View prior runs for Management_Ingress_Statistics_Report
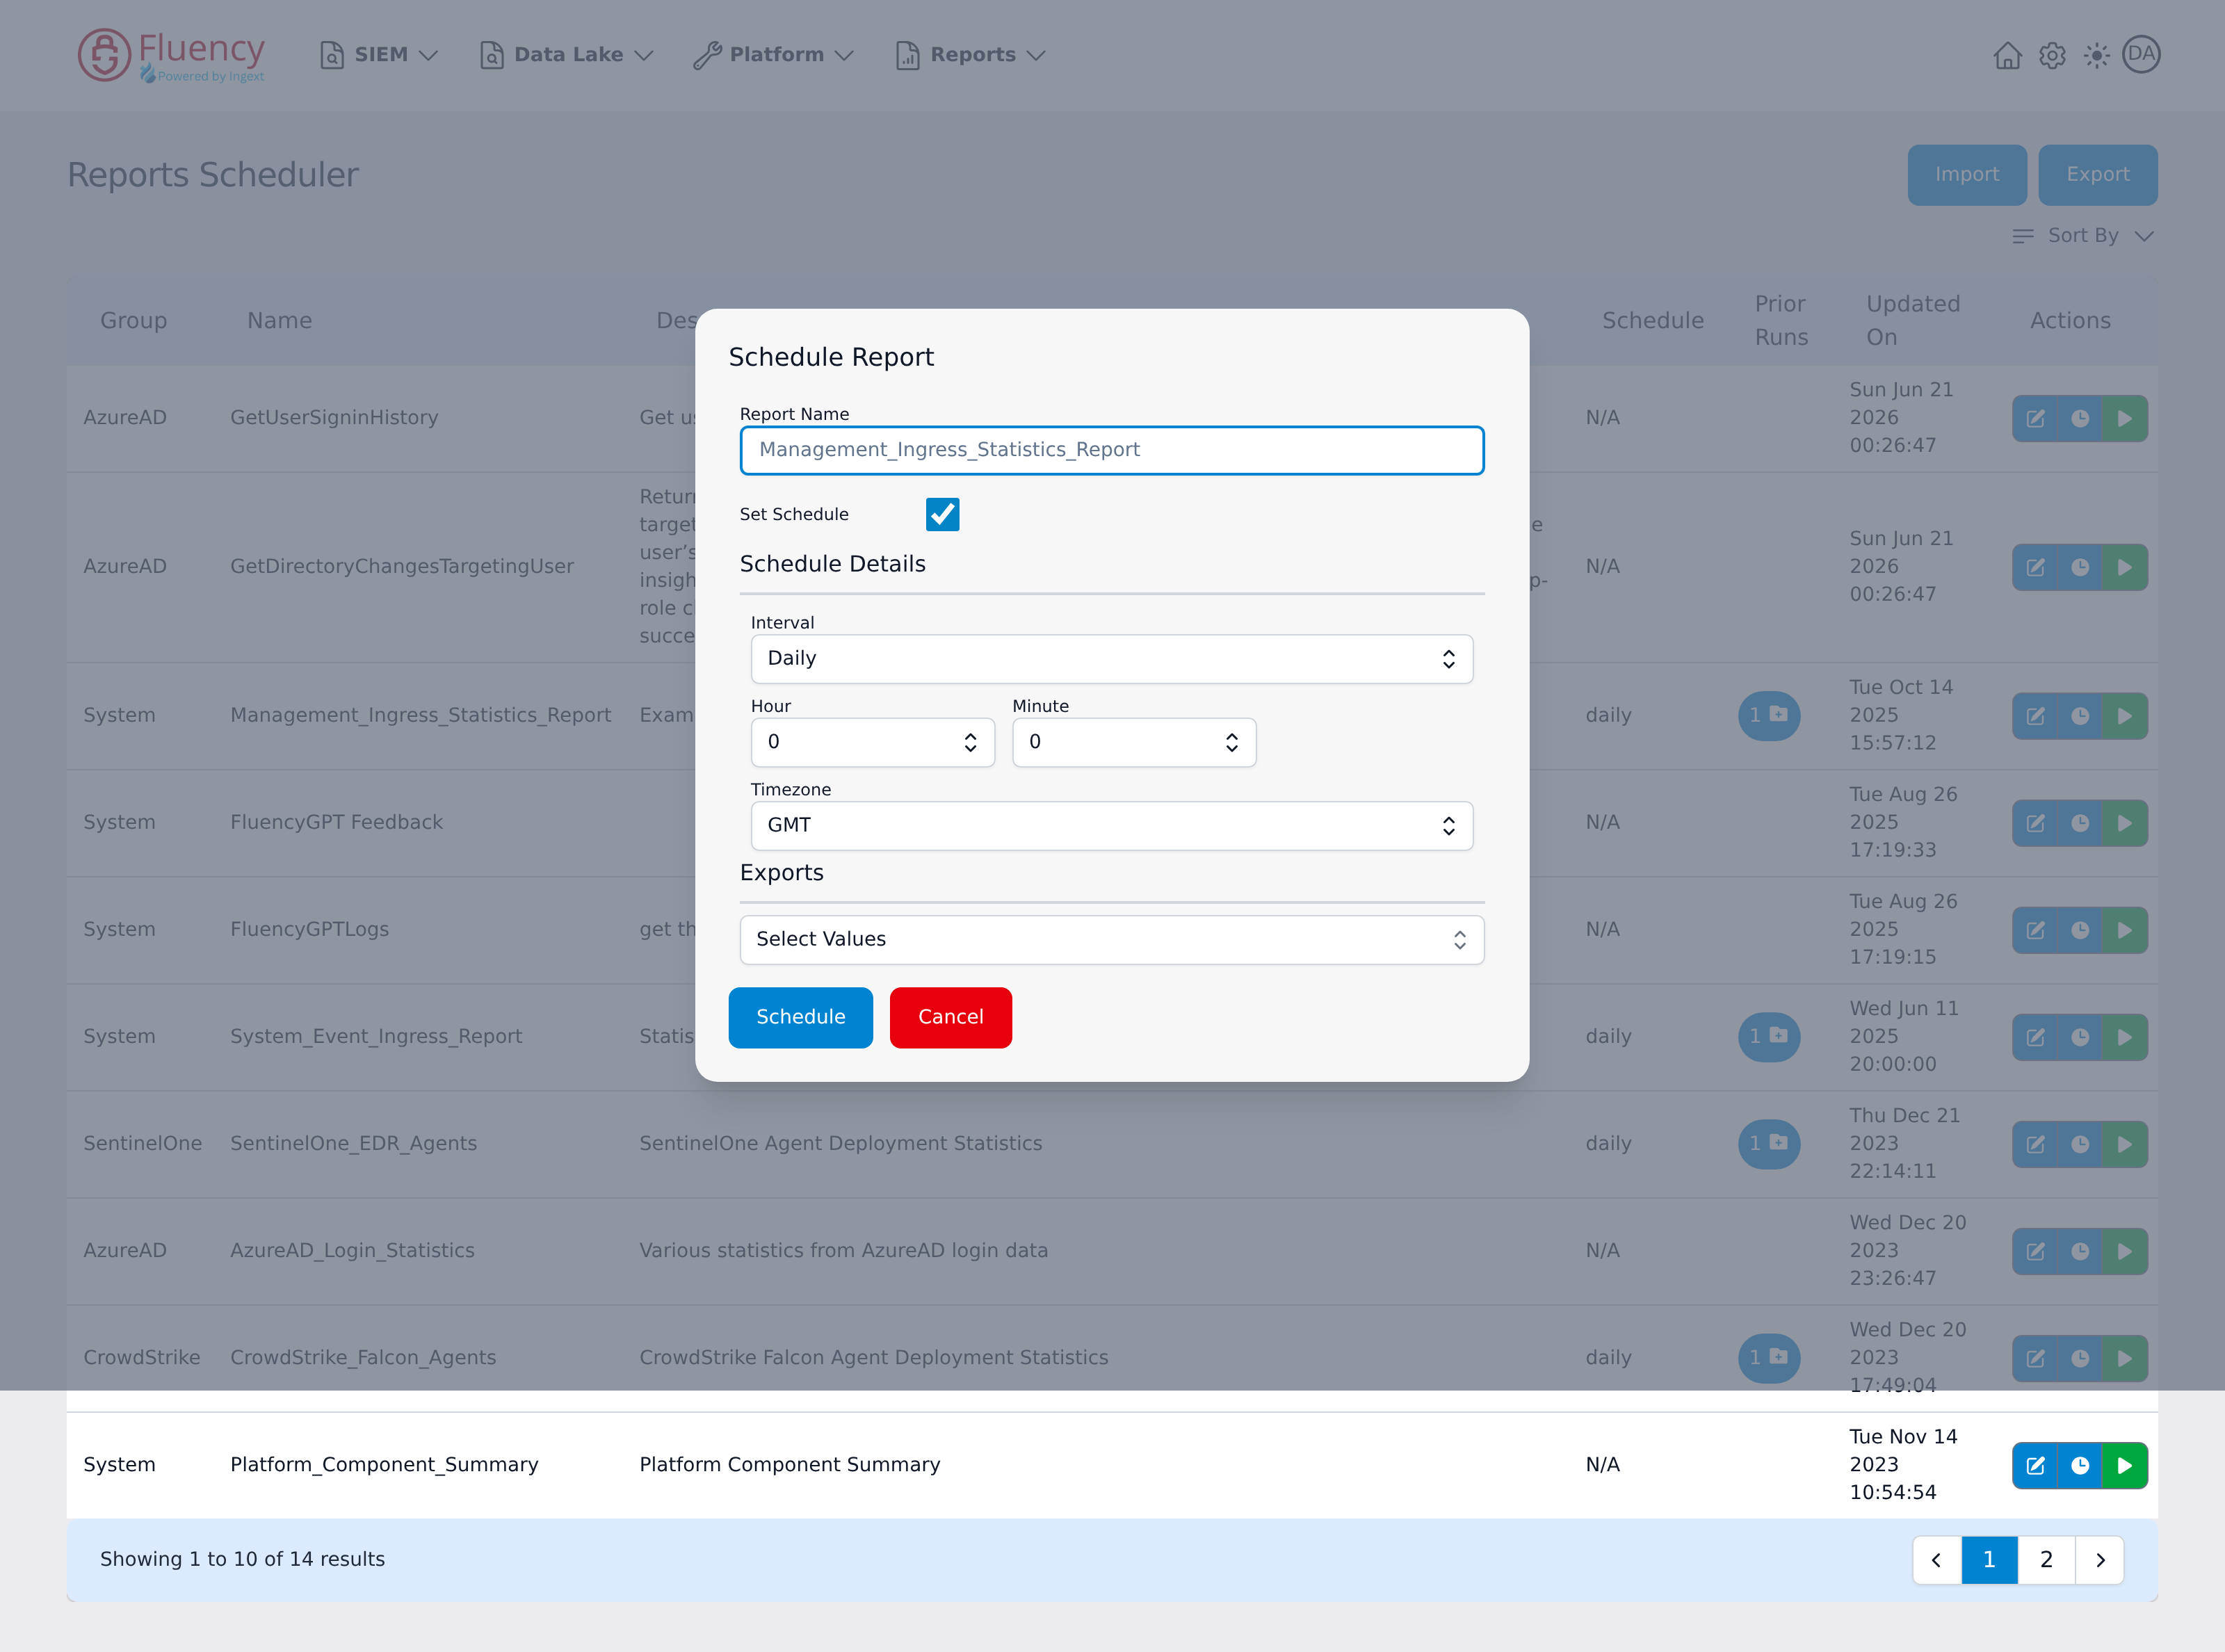This screenshot has width=2225, height=1652. [1768, 716]
